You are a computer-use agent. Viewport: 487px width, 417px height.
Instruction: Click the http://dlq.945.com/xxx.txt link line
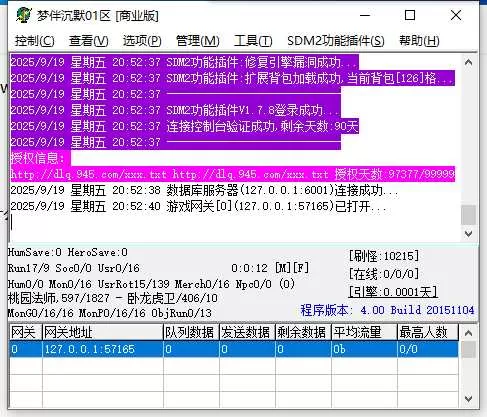pos(233,174)
